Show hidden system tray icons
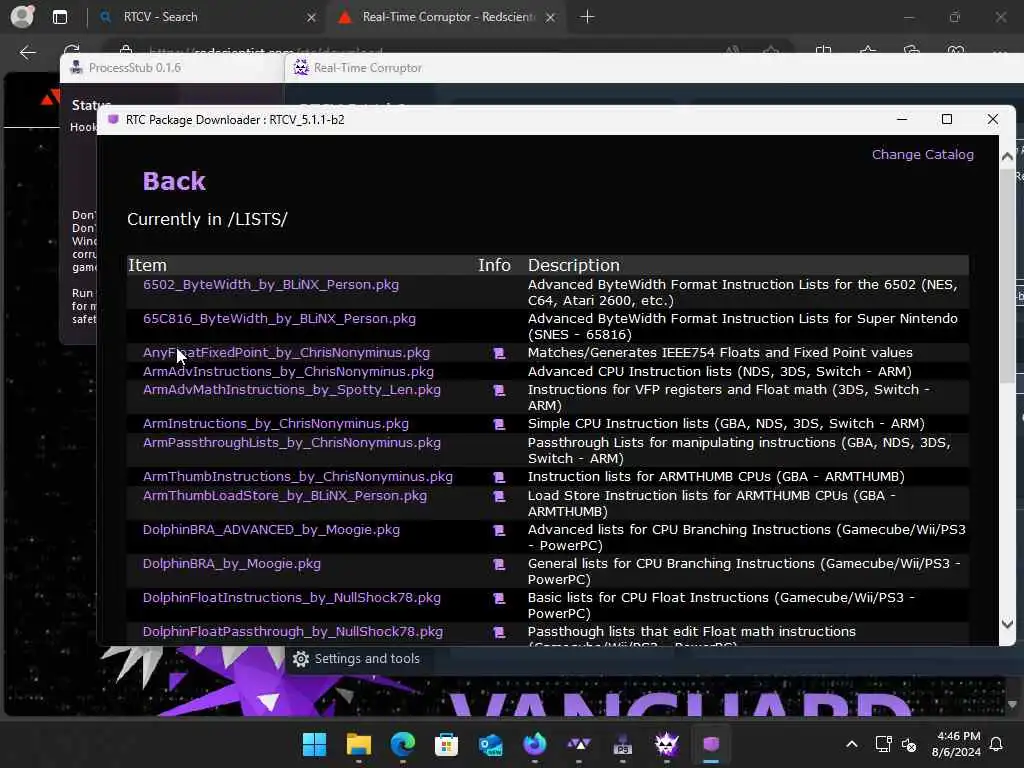 (x=852, y=744)
